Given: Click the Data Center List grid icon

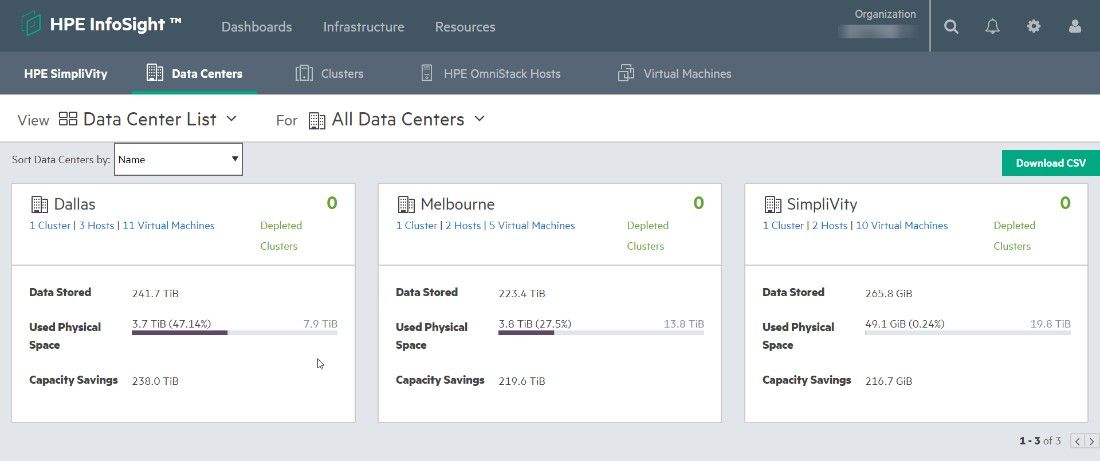Looking at the screenshot, I should (68, 119).
